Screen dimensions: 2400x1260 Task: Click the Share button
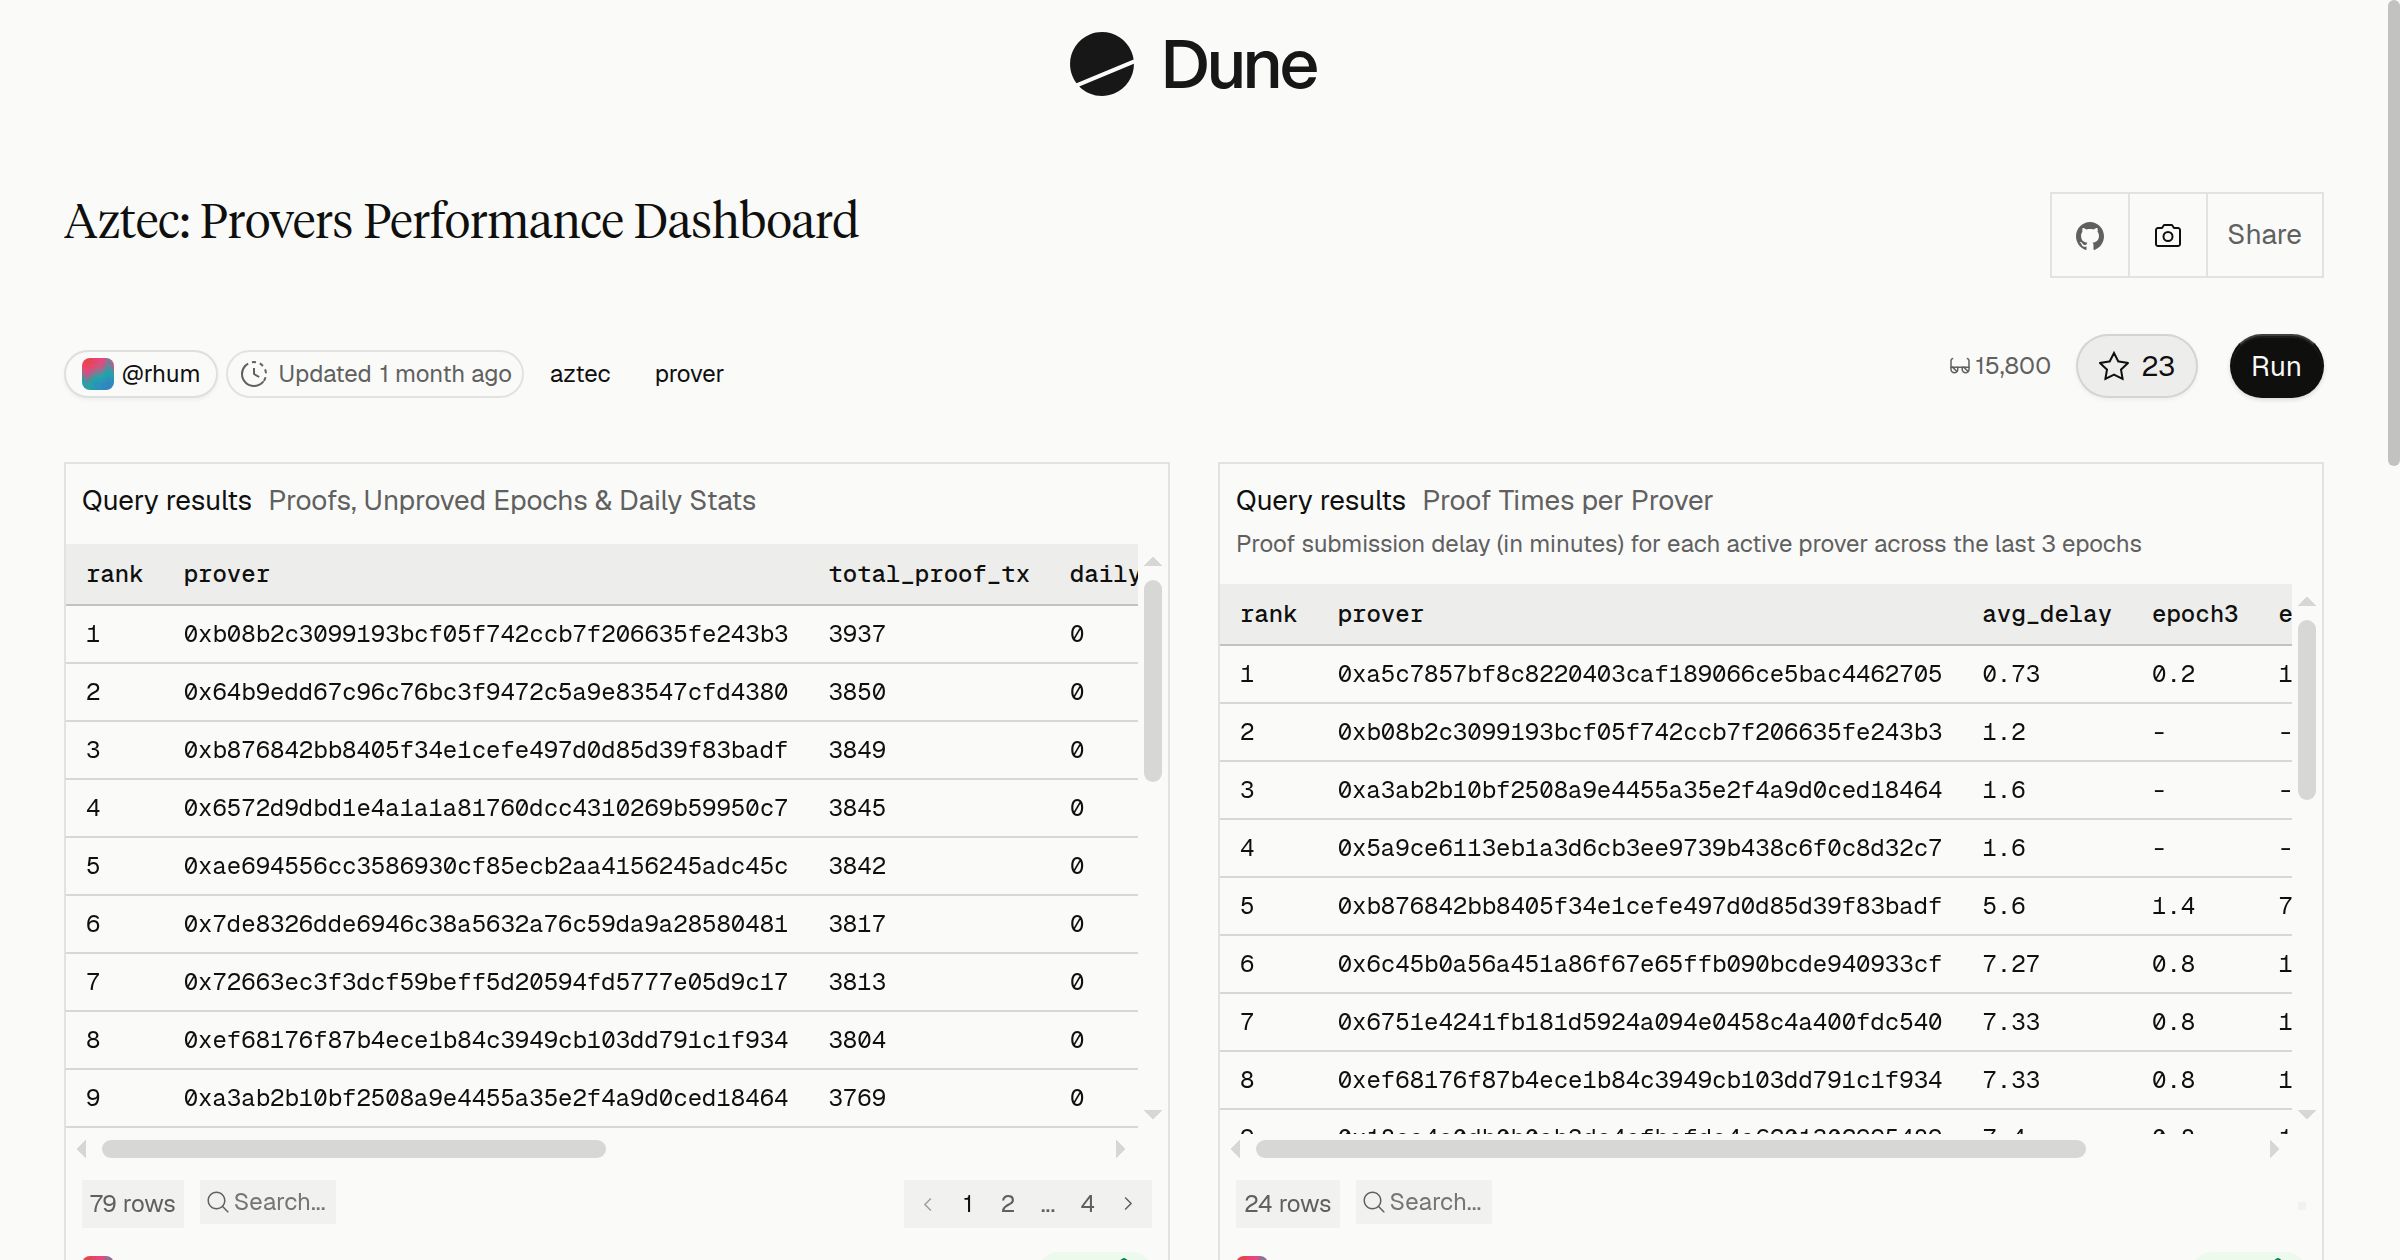click(x=2264, y=235)
